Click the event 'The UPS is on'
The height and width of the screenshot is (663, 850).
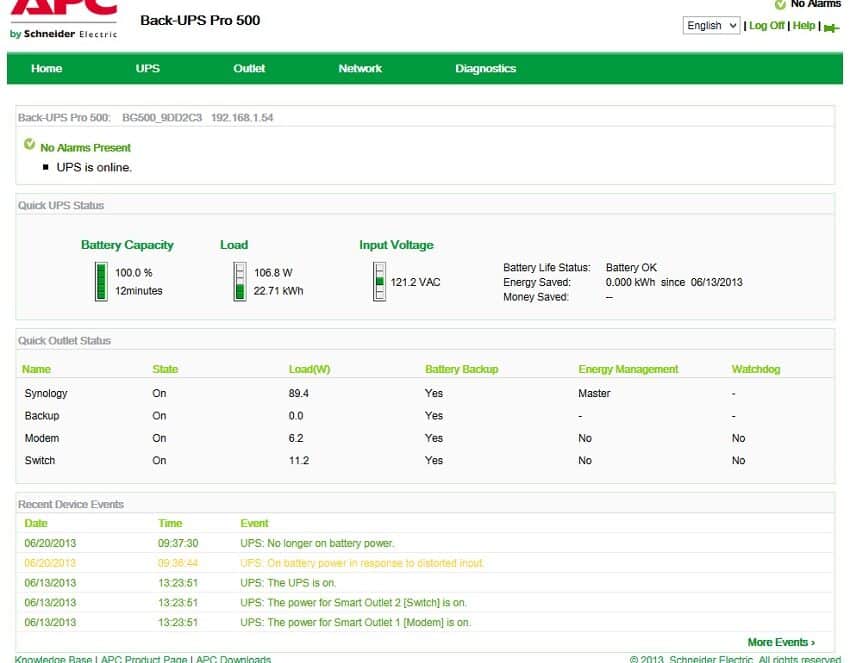pos(288,583)
